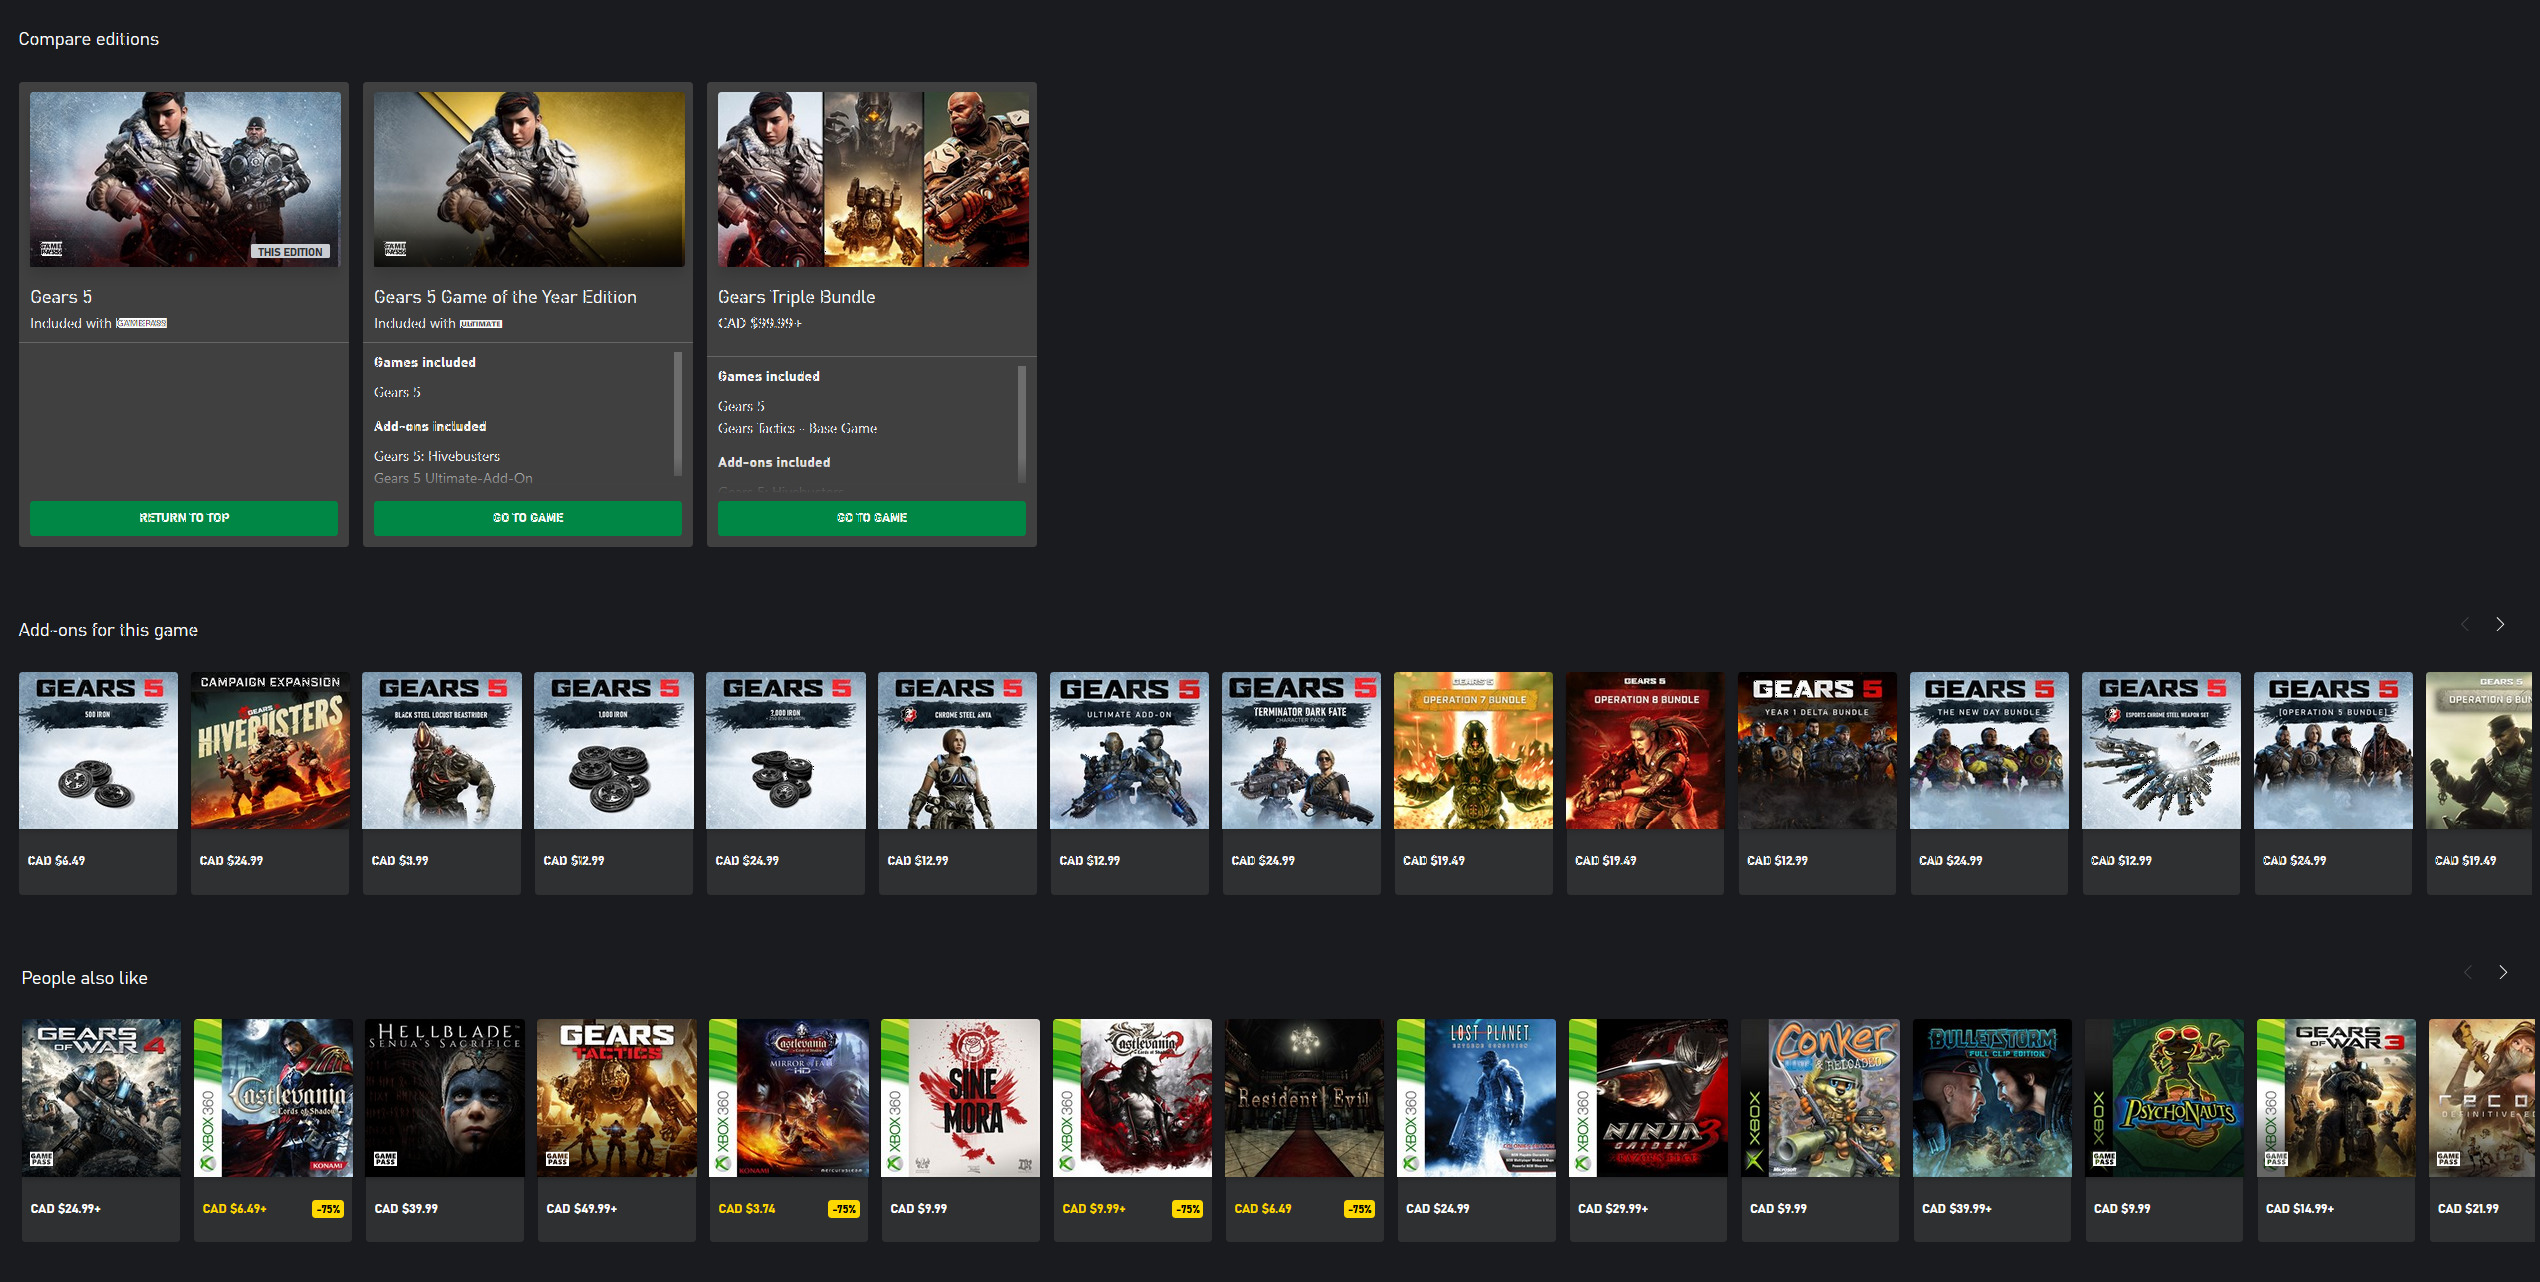The width and height of the screenshot is (2540, 1282).
Task: Open the Operation 8 Bundle add-on with red artwork
Action: point(1646,783)
